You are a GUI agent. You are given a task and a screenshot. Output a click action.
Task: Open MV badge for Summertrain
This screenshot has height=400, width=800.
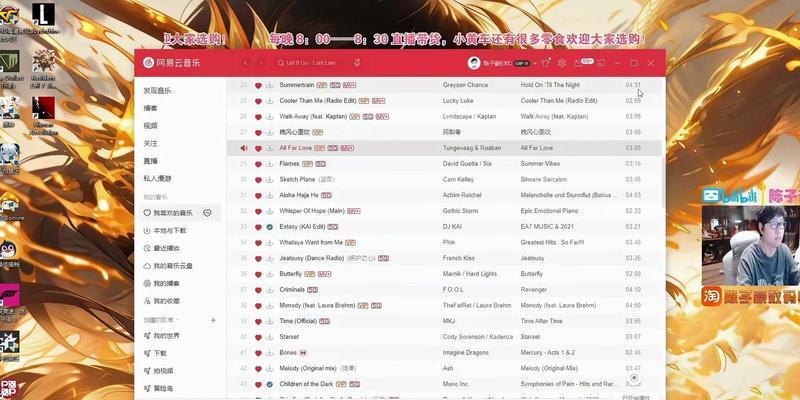pos(349,85)
